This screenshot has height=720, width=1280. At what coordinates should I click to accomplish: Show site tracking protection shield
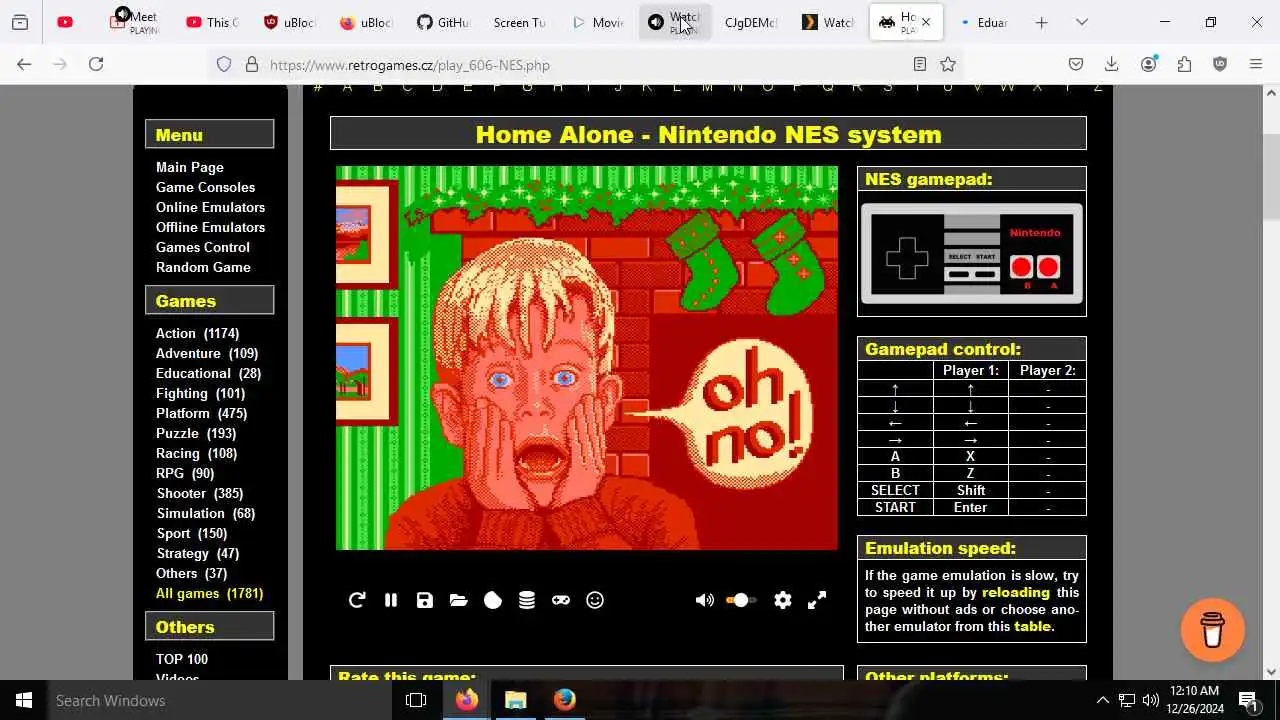[224, 64]
